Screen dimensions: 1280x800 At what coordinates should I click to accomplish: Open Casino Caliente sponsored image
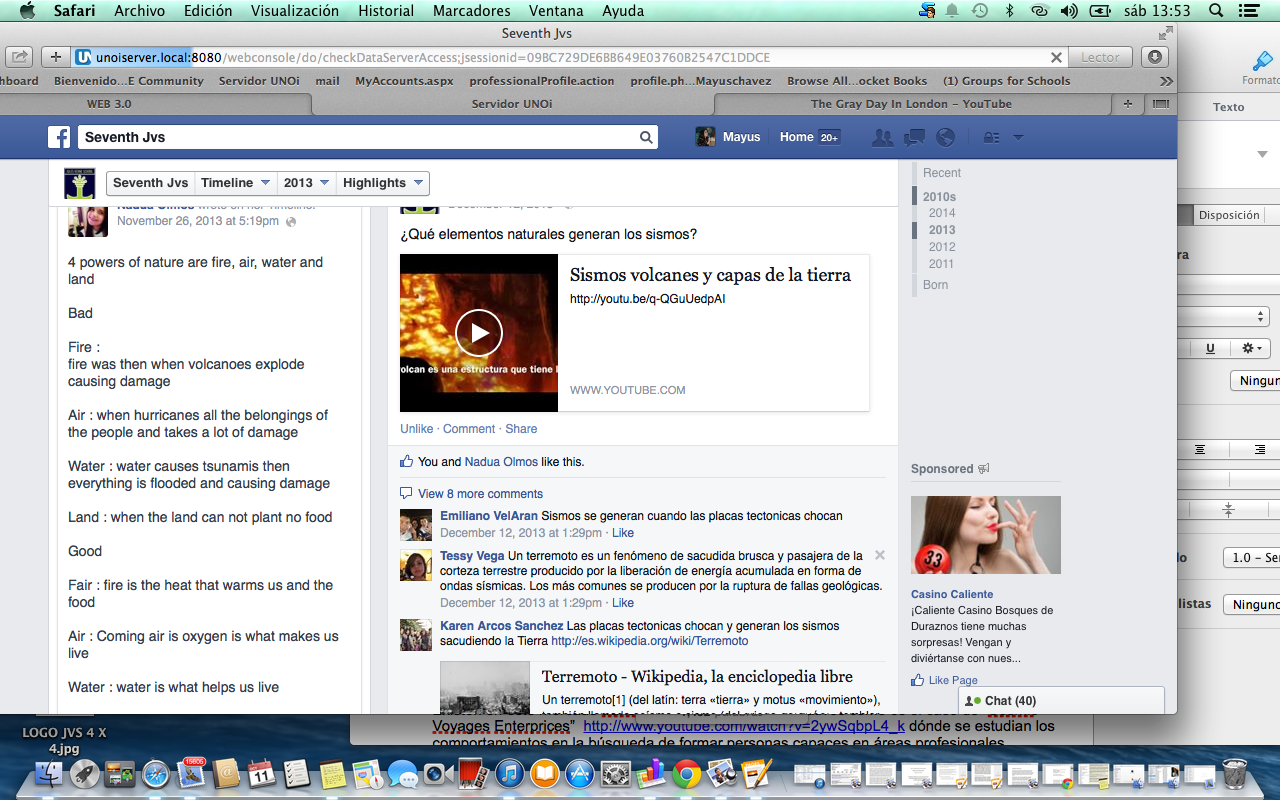click(986, 535)
